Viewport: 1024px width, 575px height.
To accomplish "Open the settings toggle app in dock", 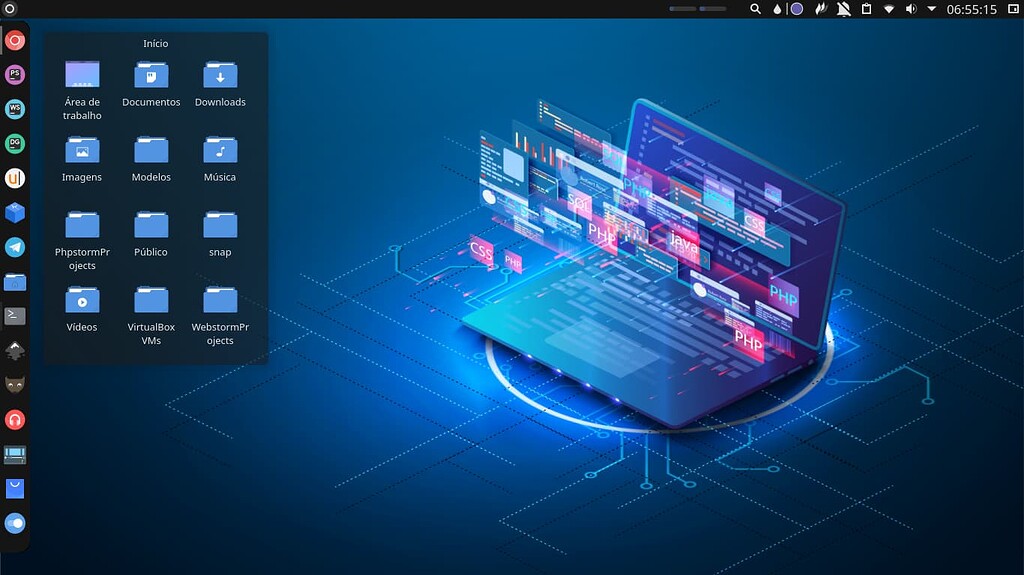I will pos(15,523).
